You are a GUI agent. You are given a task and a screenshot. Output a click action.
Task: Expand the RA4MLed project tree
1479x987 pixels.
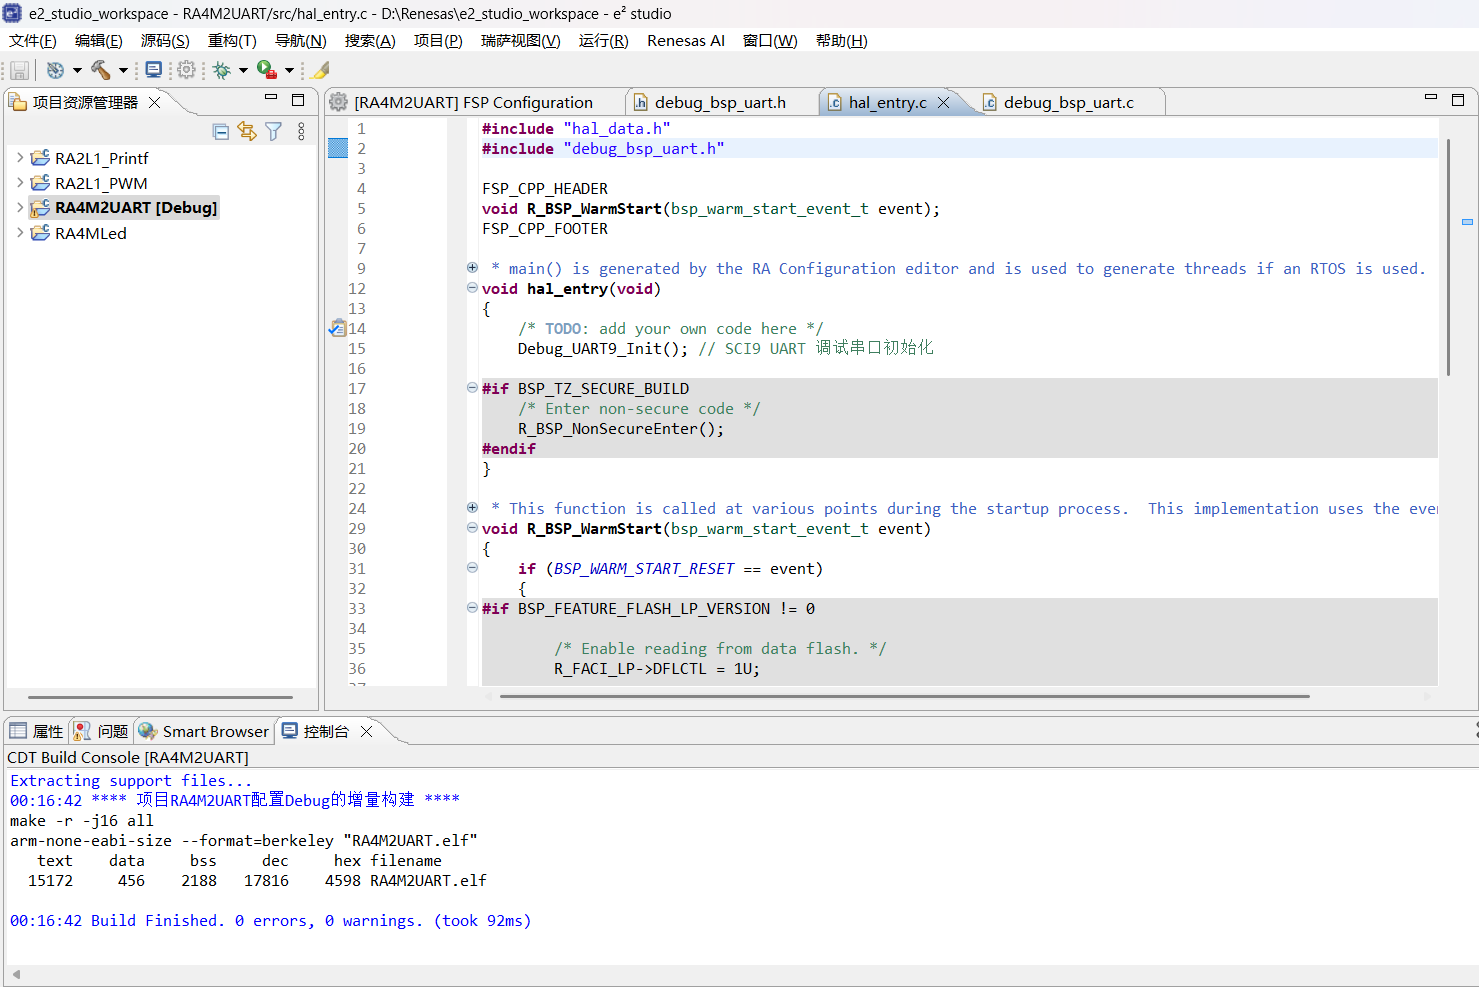(20, 232)
